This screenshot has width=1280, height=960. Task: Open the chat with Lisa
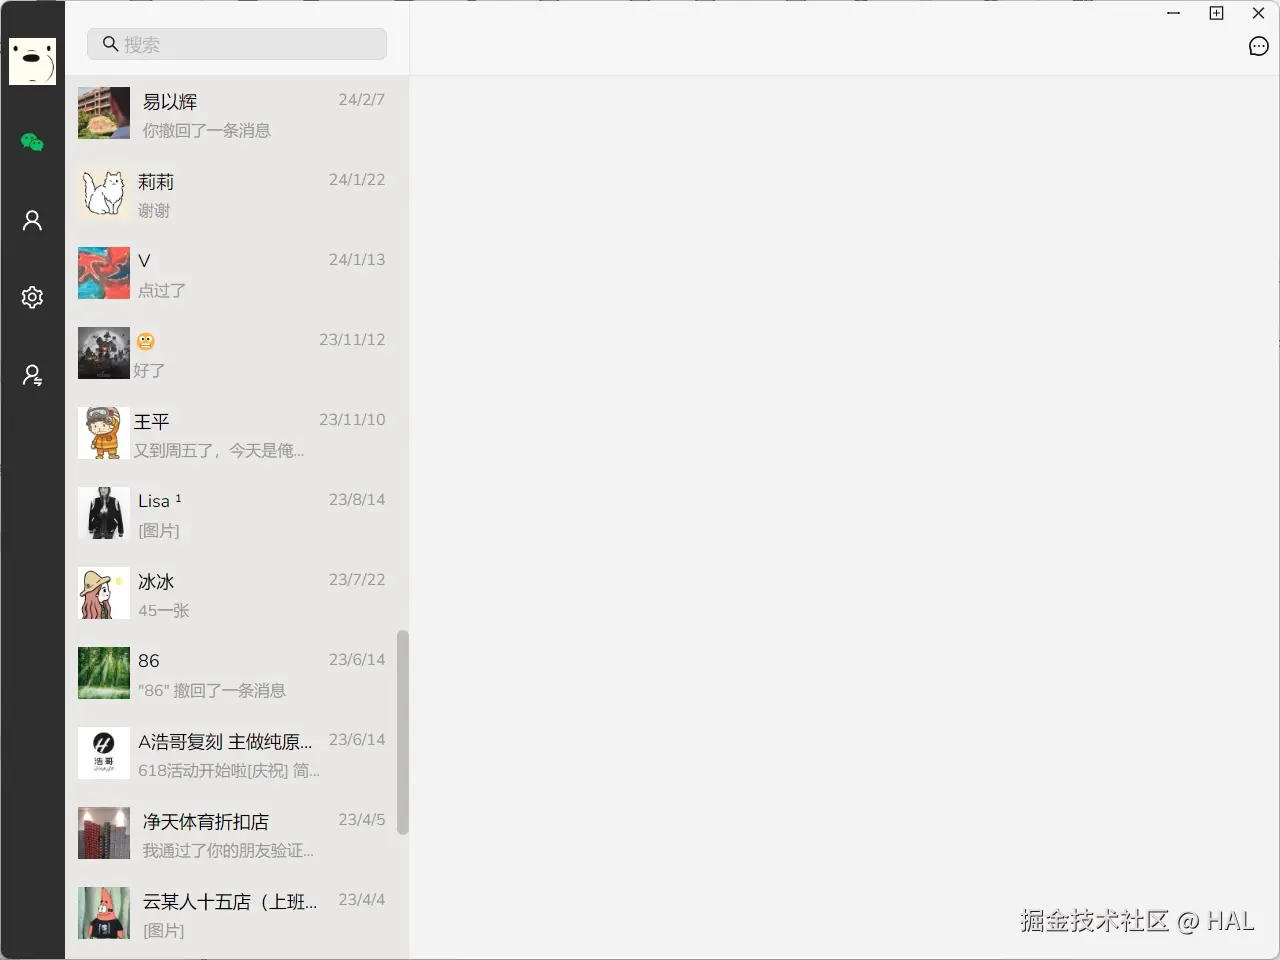(235, 513)
